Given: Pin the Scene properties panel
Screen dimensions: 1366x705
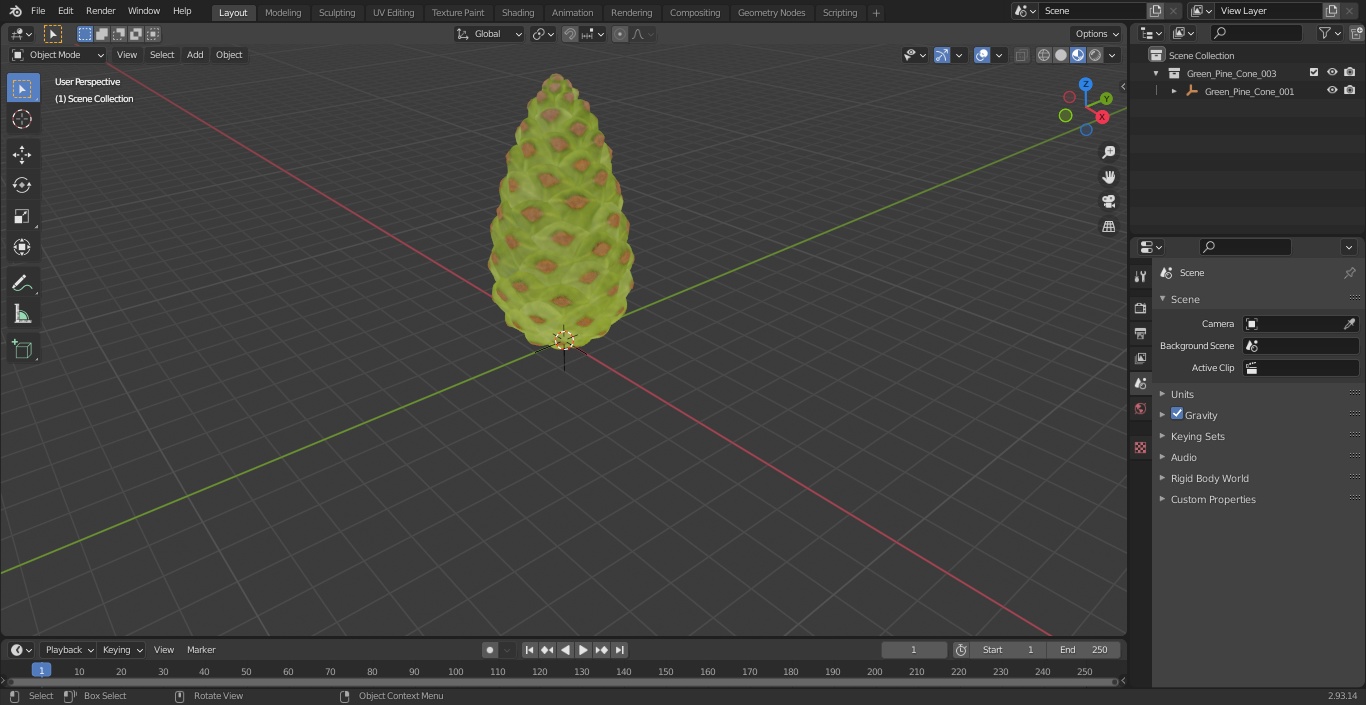Looking at the screenshot, I should (x=1349, y=273).
